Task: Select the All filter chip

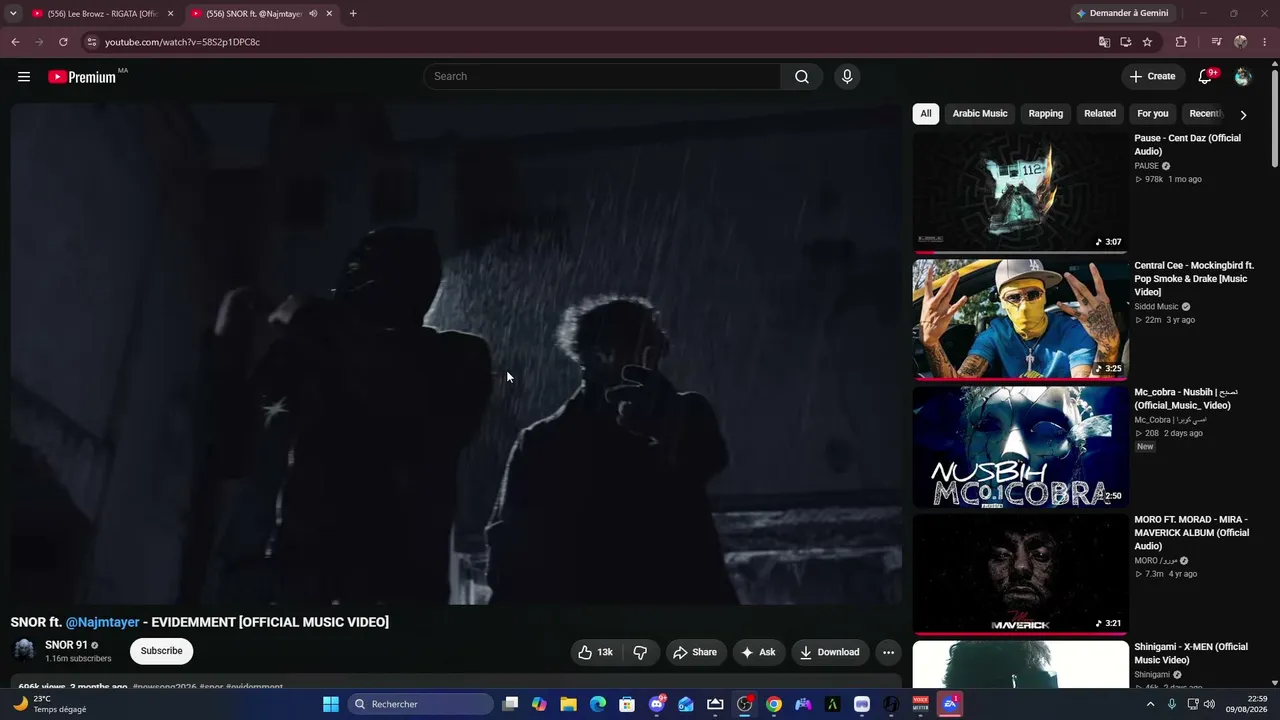Action: tap(926, 114)
